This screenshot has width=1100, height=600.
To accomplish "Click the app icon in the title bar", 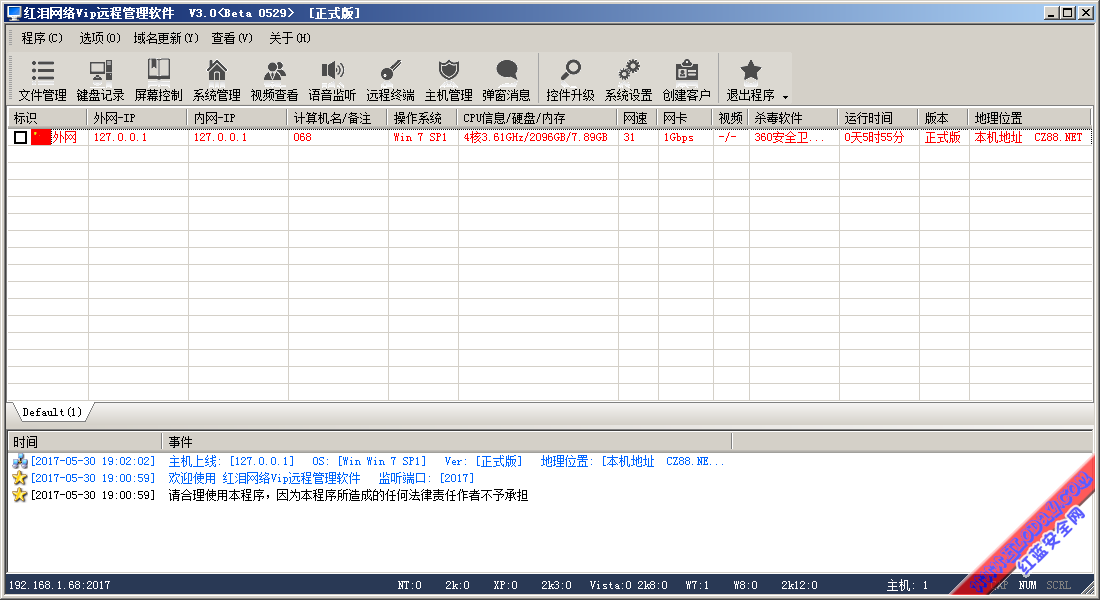I will click(x=14, y=13).
